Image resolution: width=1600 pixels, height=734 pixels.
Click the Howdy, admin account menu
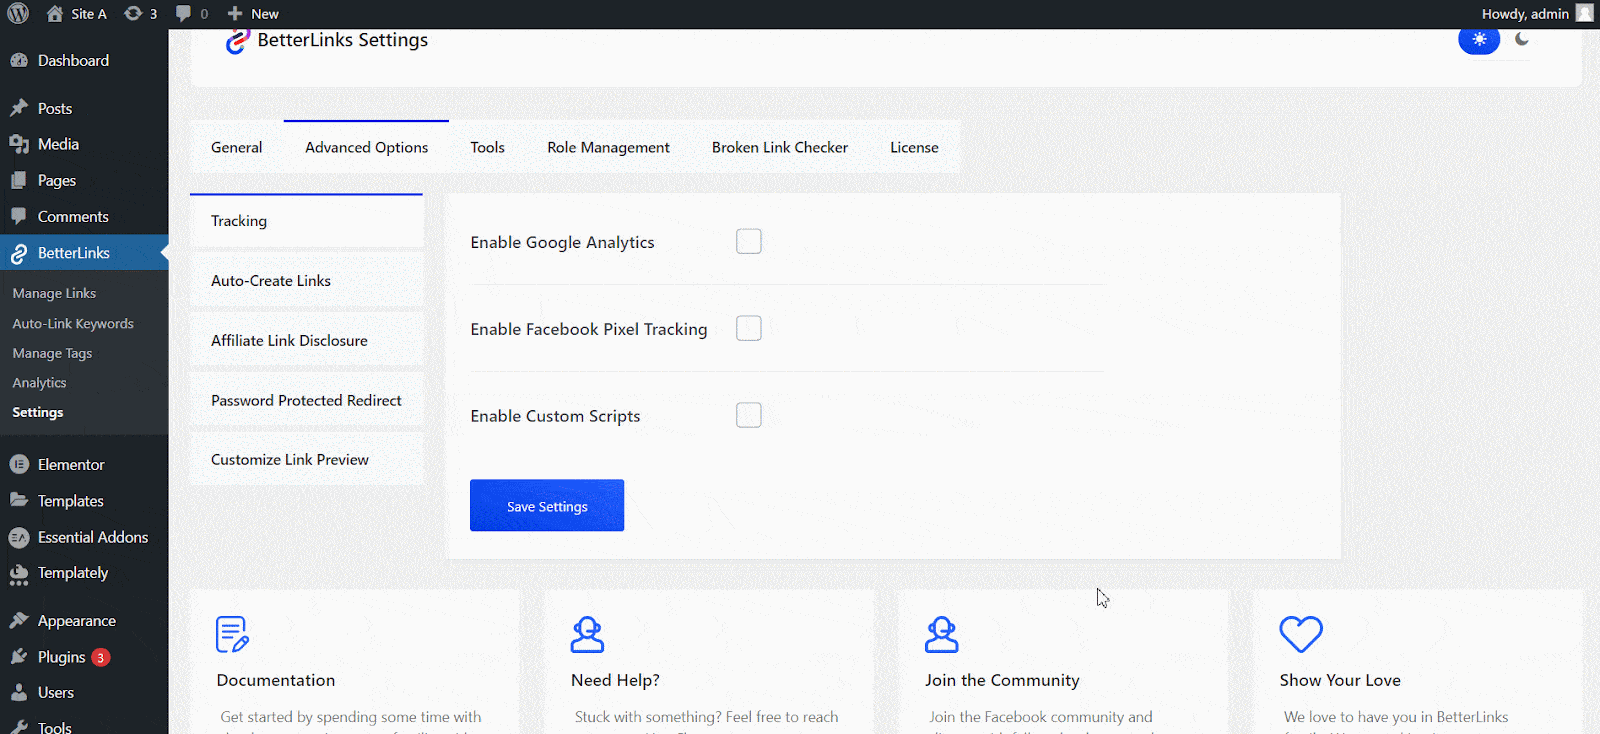[x=1537, y=14]
